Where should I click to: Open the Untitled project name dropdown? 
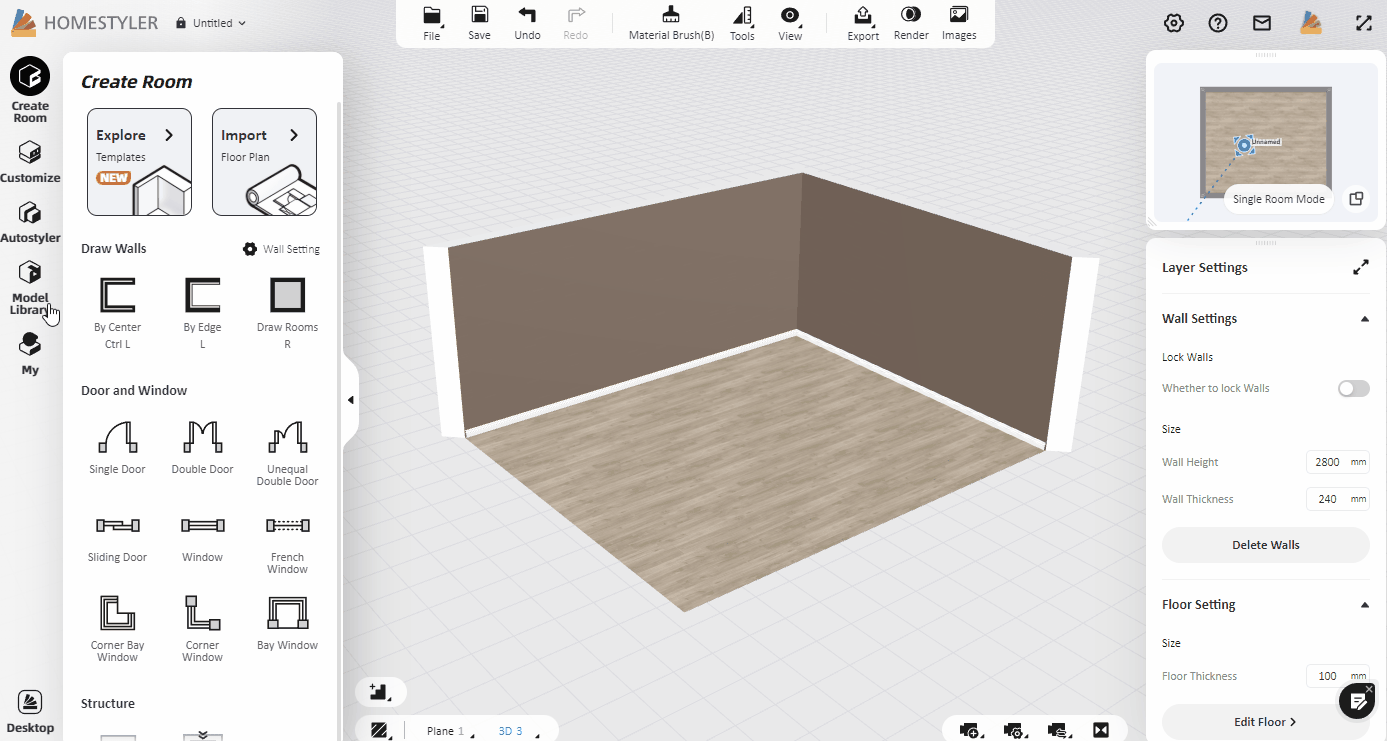[212, 23]
